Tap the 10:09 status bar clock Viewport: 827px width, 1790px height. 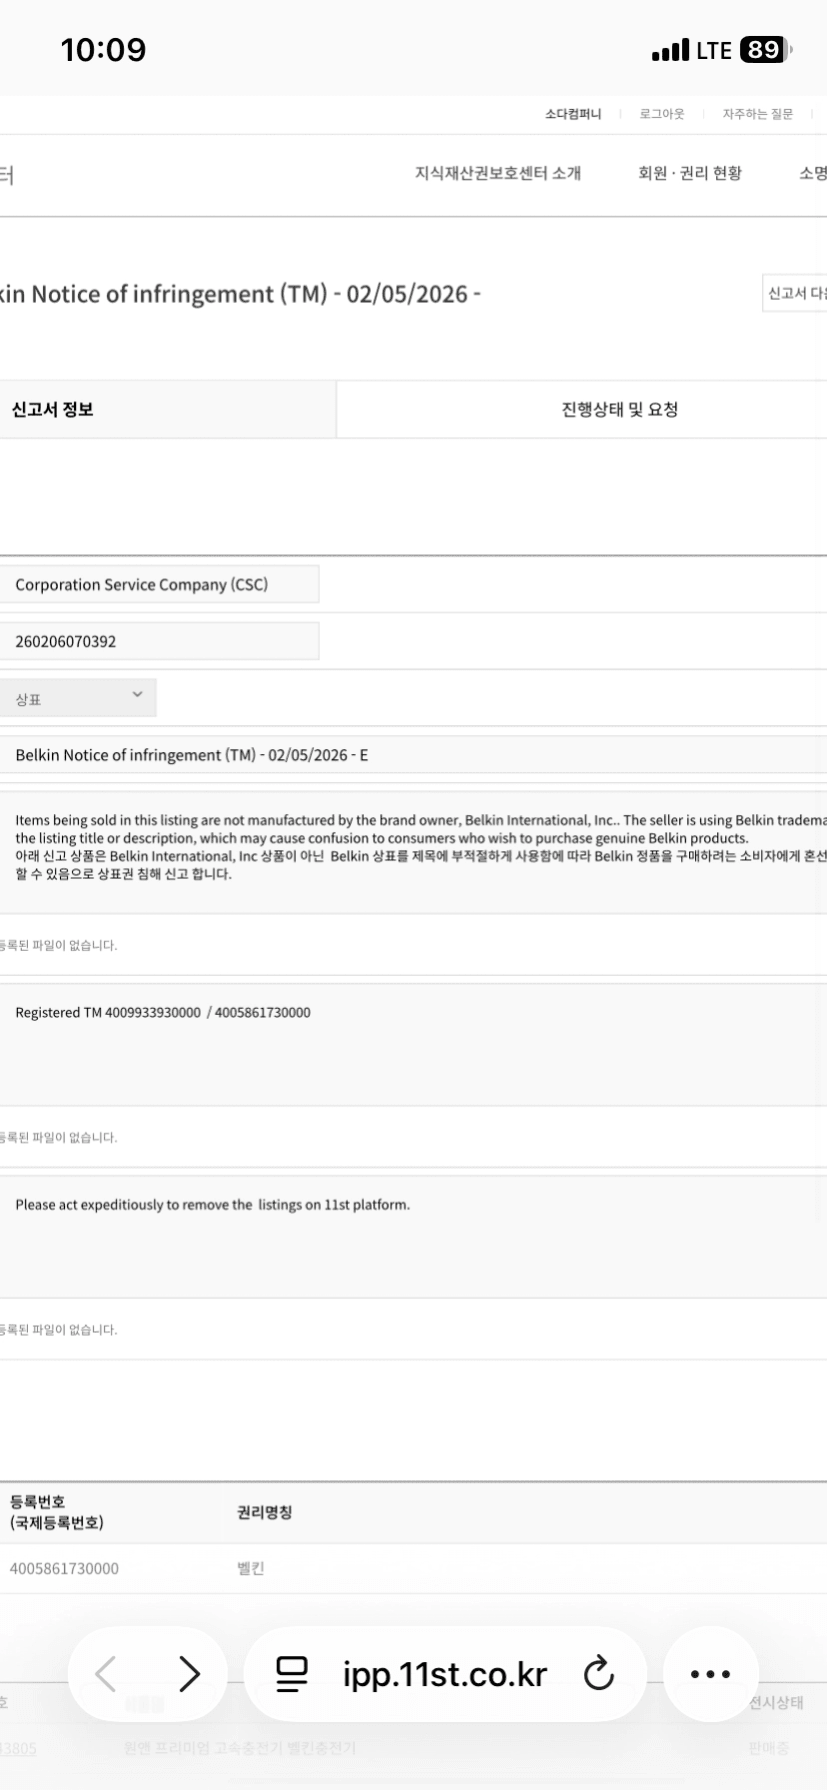click(103, 50)
